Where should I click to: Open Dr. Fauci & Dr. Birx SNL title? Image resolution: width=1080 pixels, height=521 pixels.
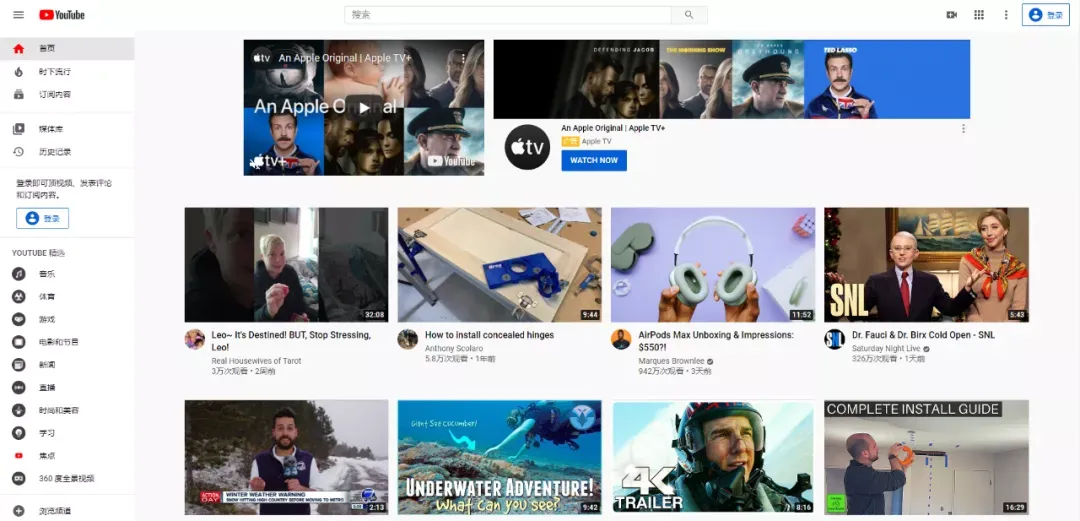(x=924, y=335)
